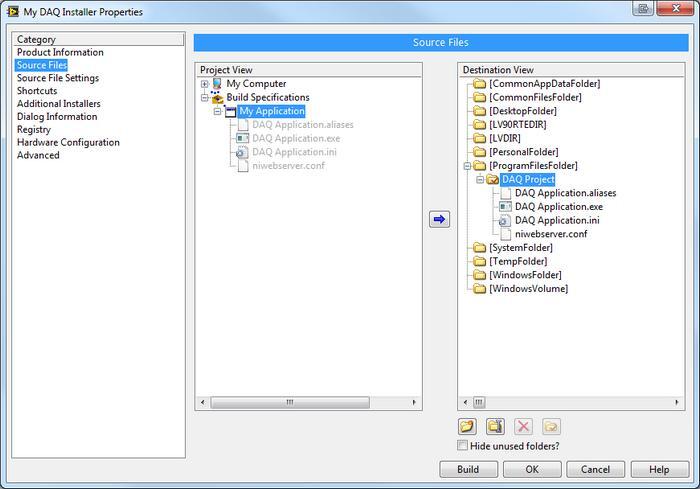Image resolution: width=700 pixels, height=489 pixels.
Task: Click the Destination View scroll right arrow
Action: click(x=677, y=402)
